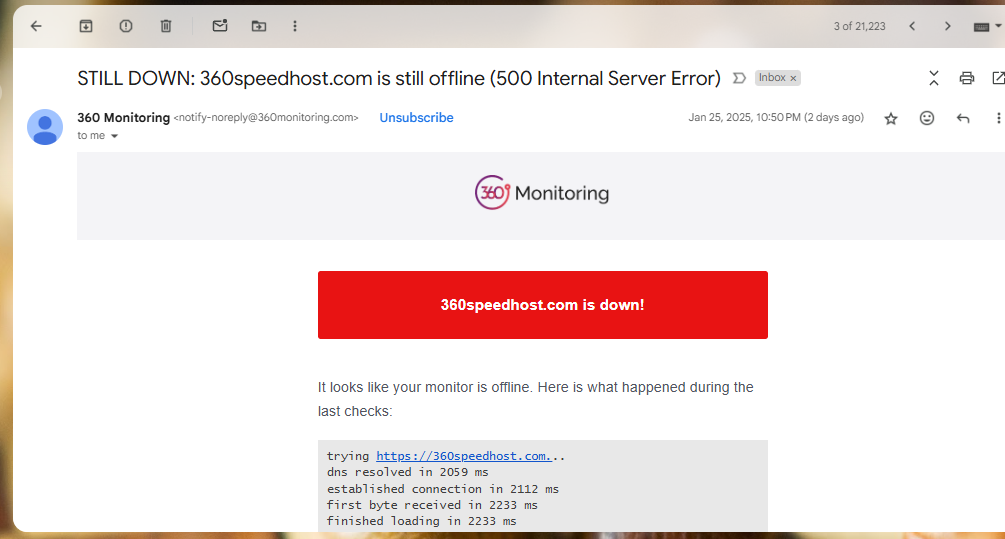Open the toolbar more options menu
This screenshot has height=539, width=1005.
coord(295,26)
